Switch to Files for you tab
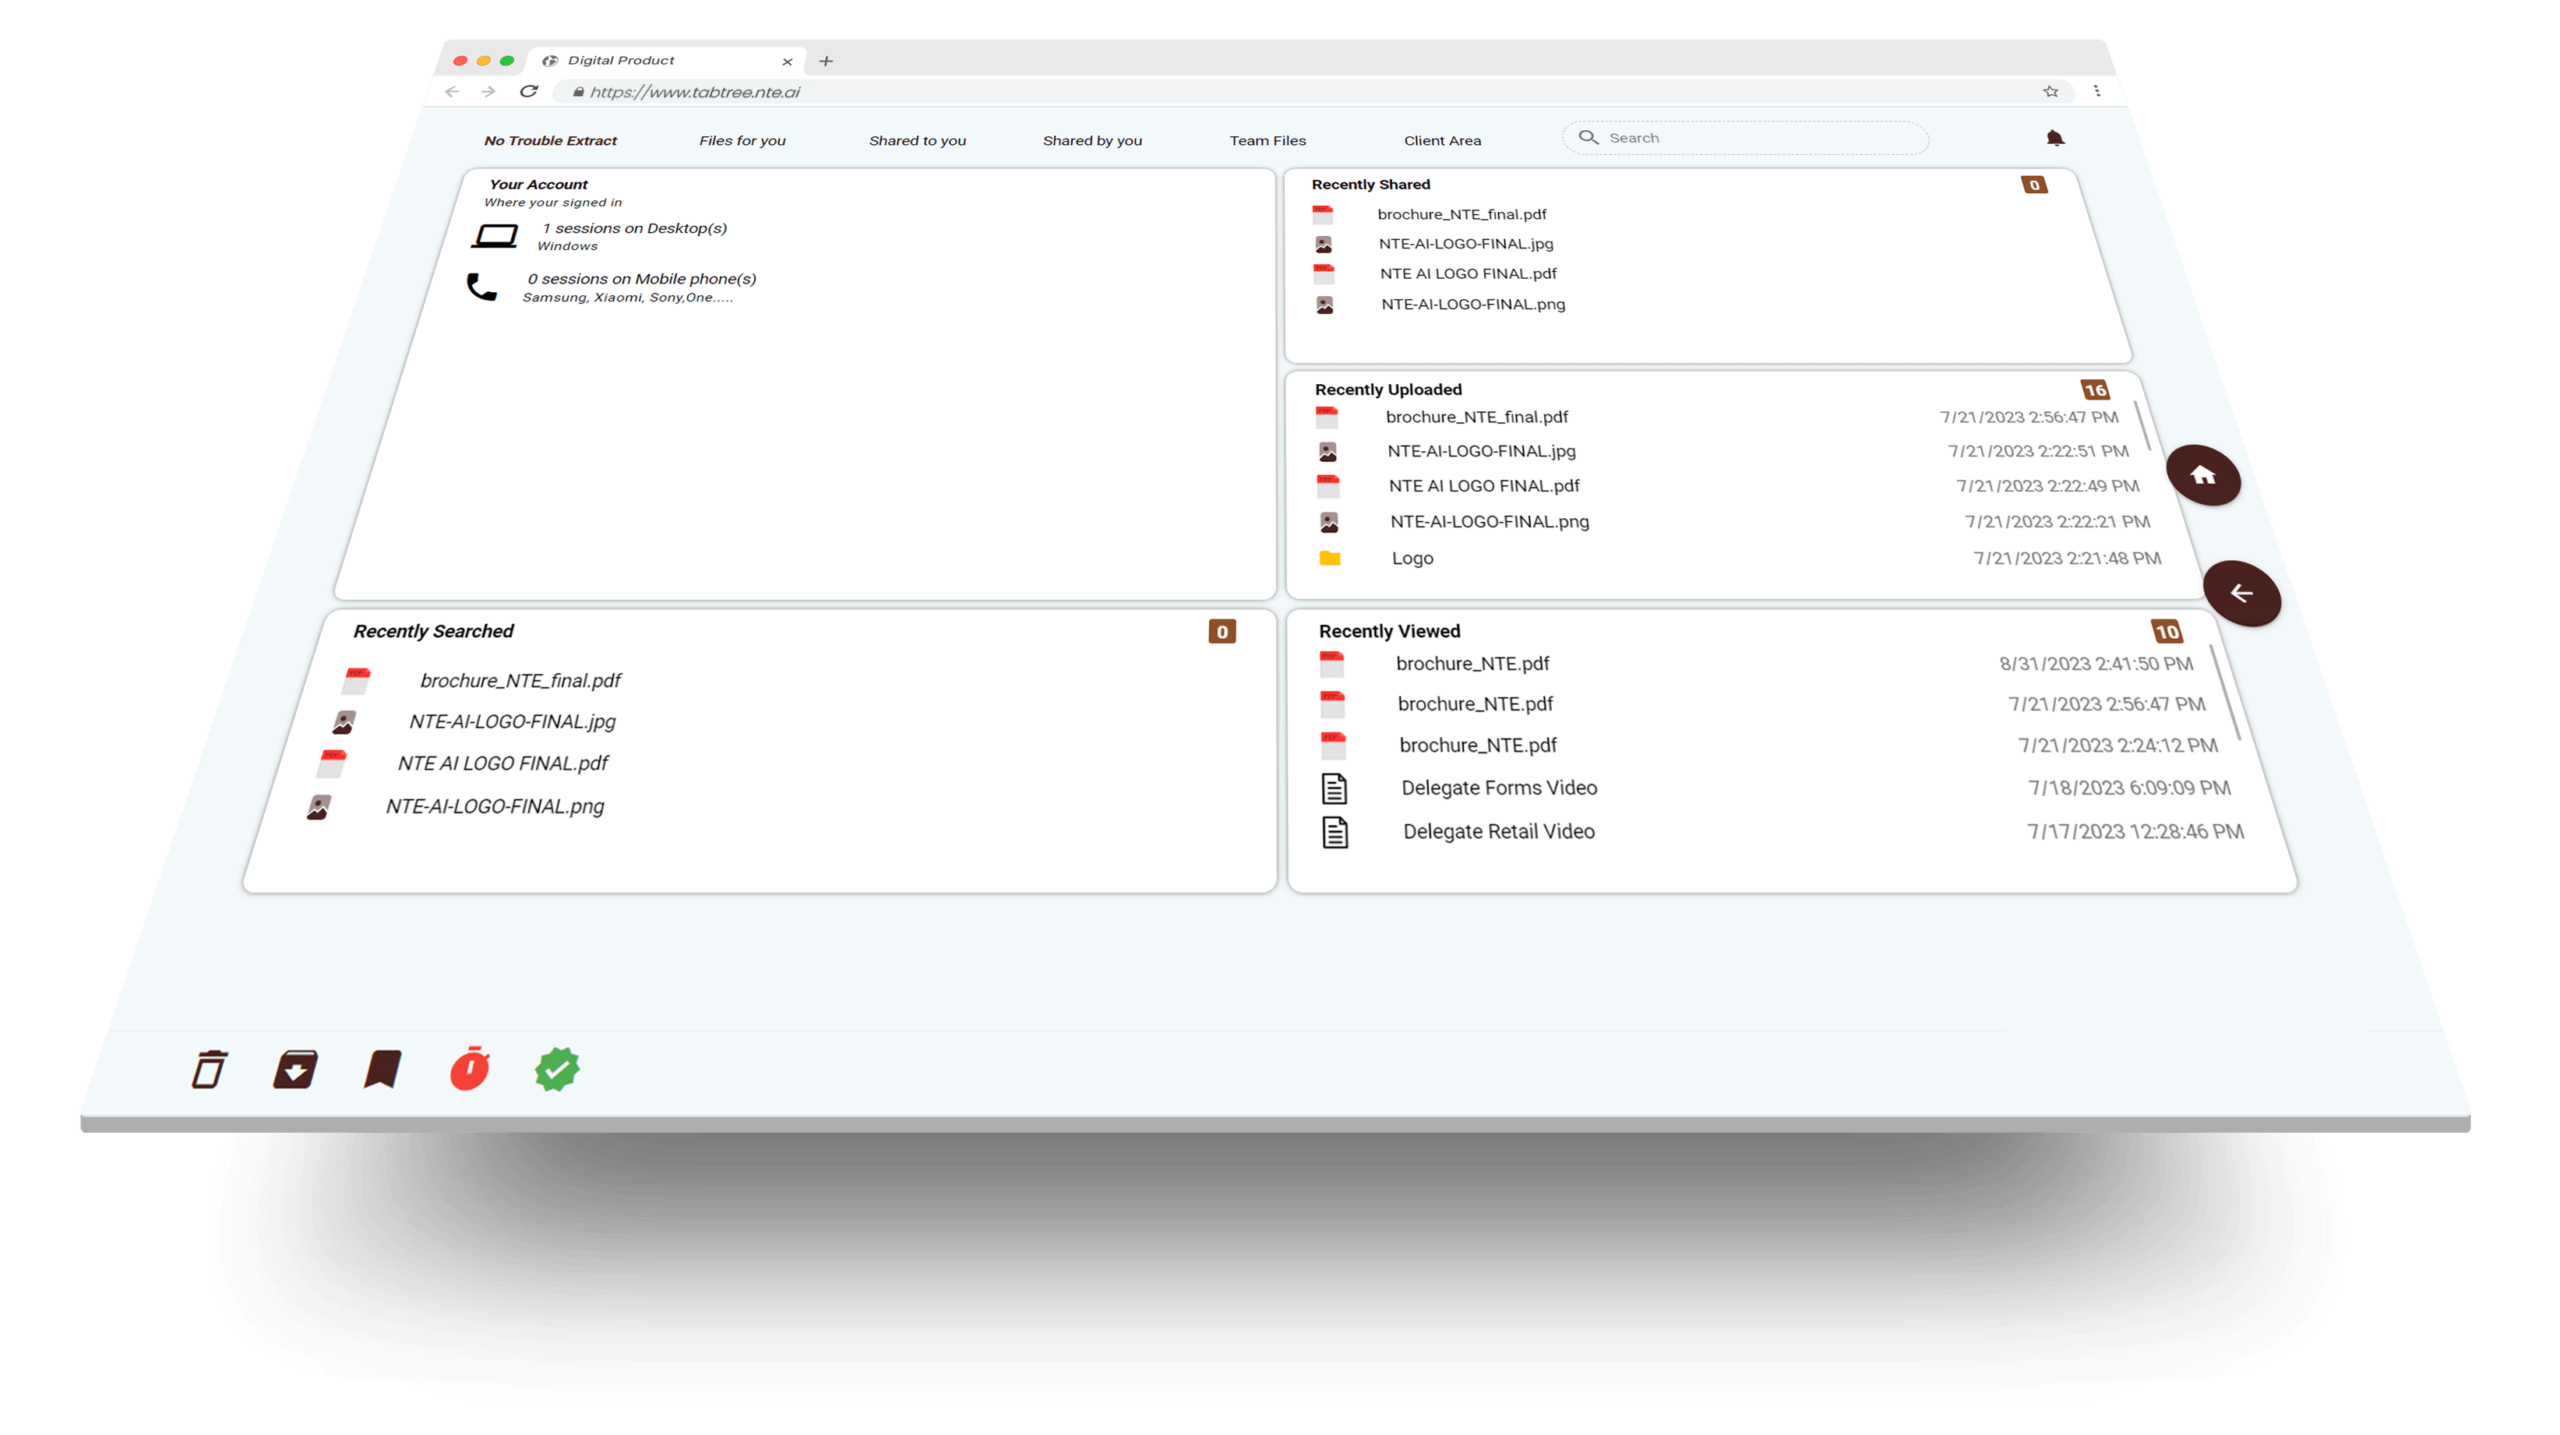 [742, 140]
